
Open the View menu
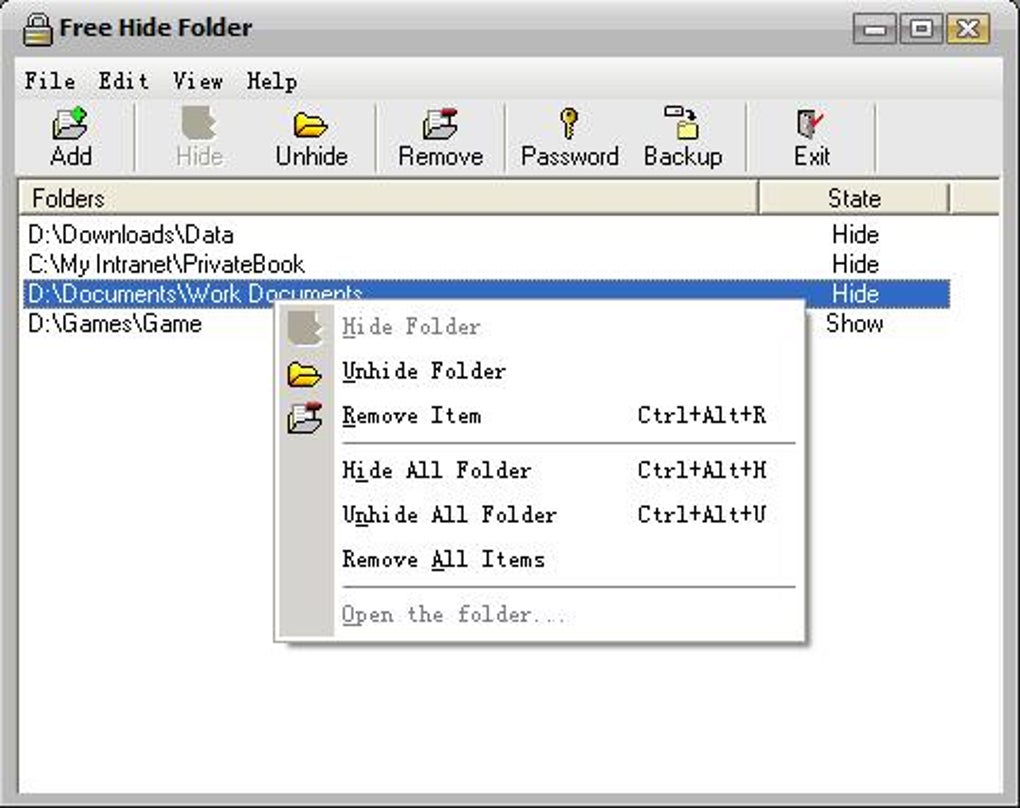[x=198, y=81]
